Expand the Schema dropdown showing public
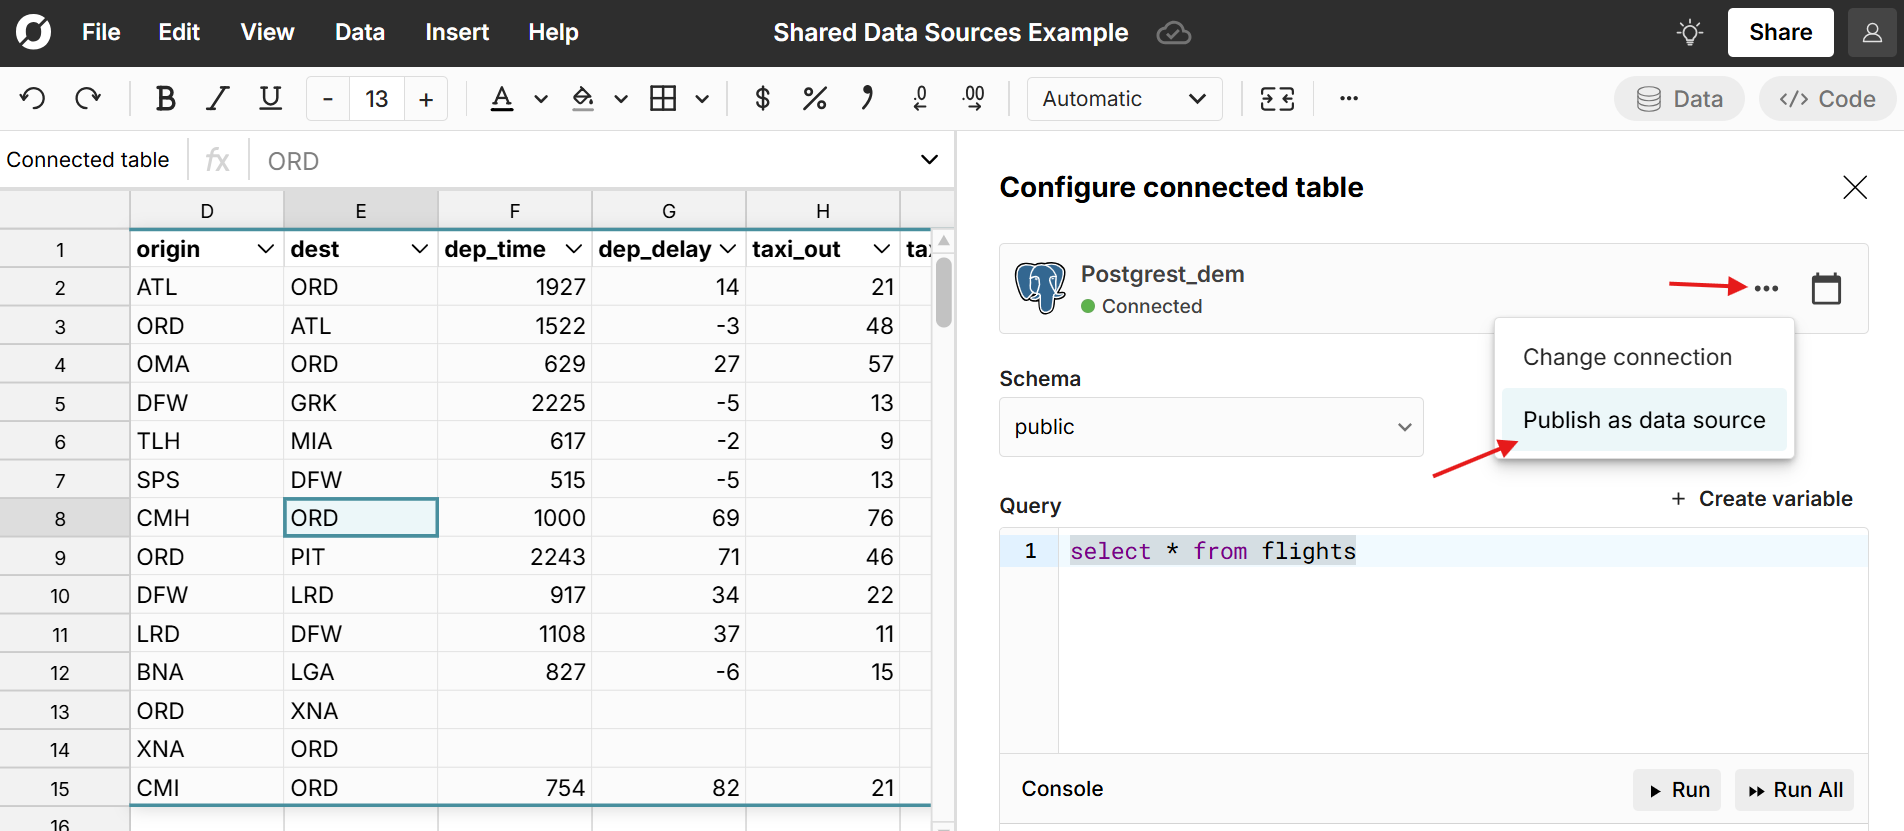1904x831 pixels. tap(1210, 427)
